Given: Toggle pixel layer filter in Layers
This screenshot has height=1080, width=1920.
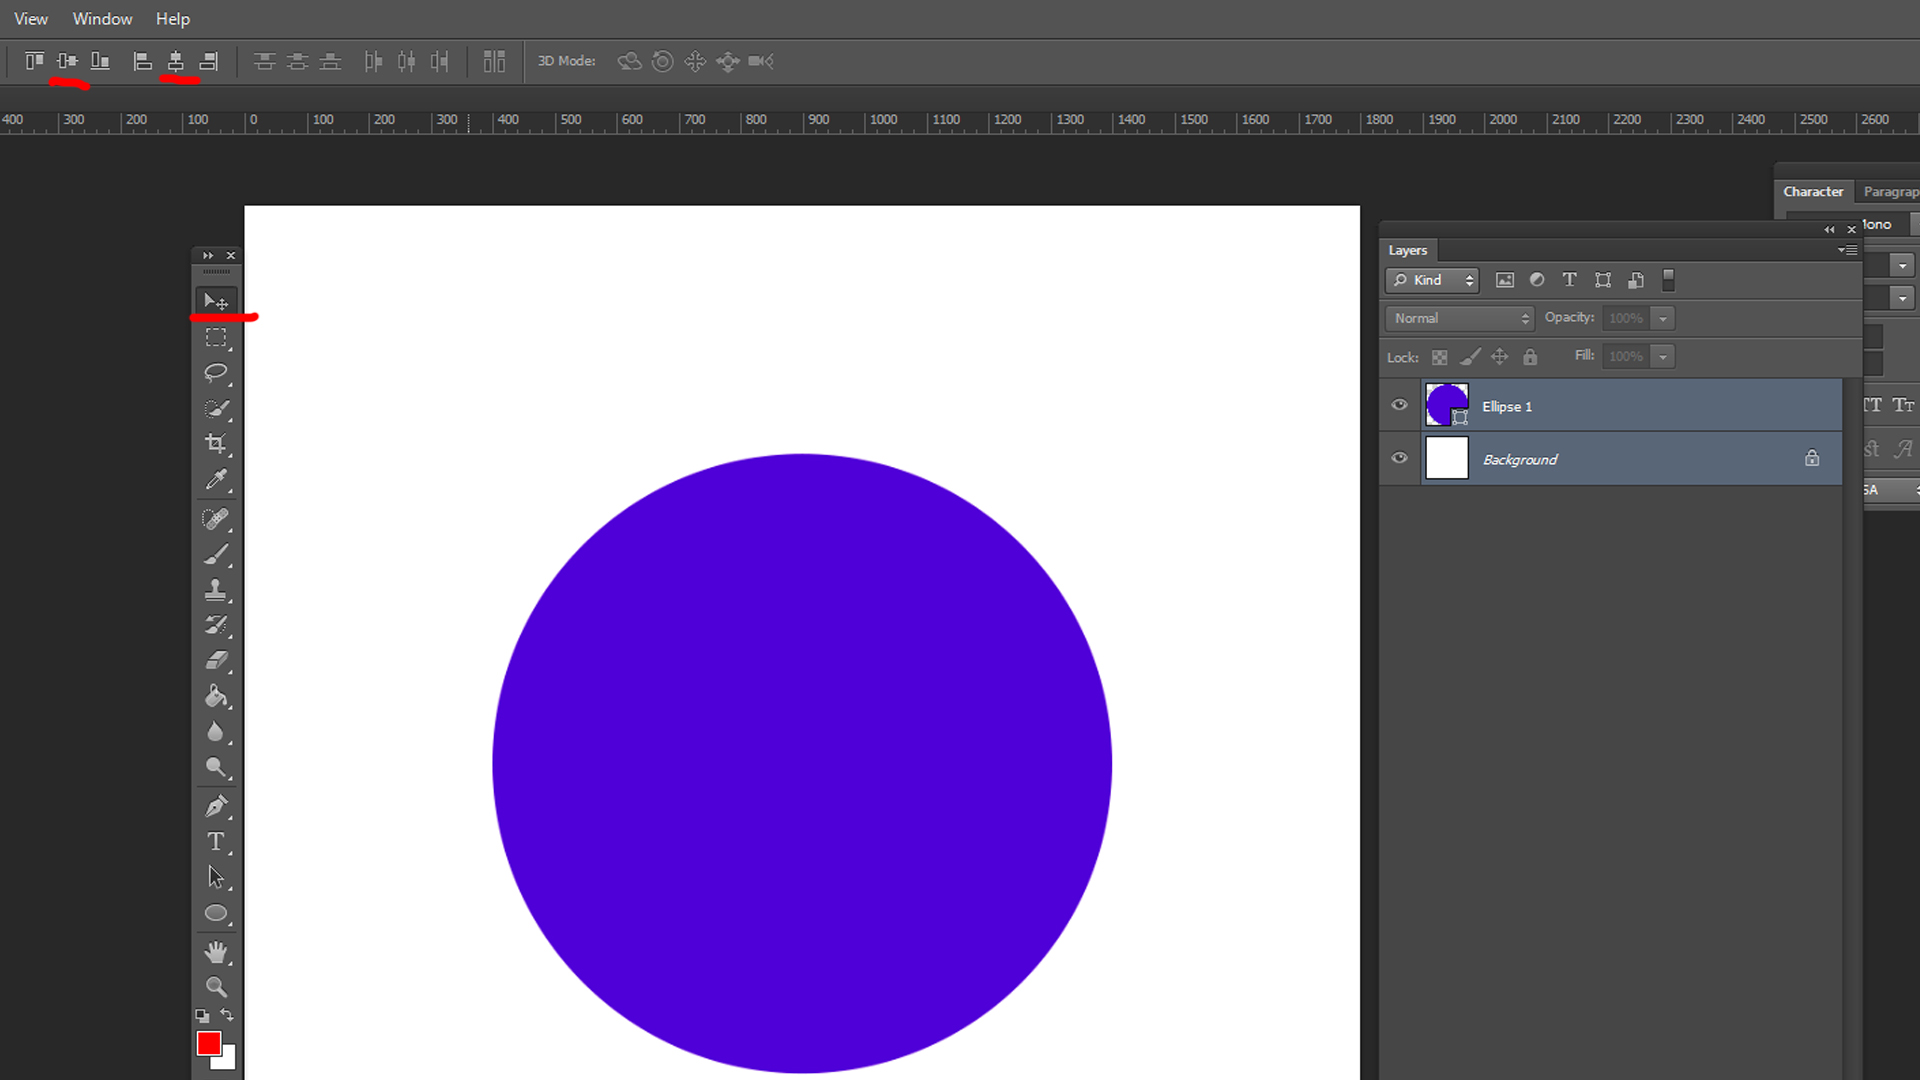Looking at the screenshot, I should click(1505, 280).
